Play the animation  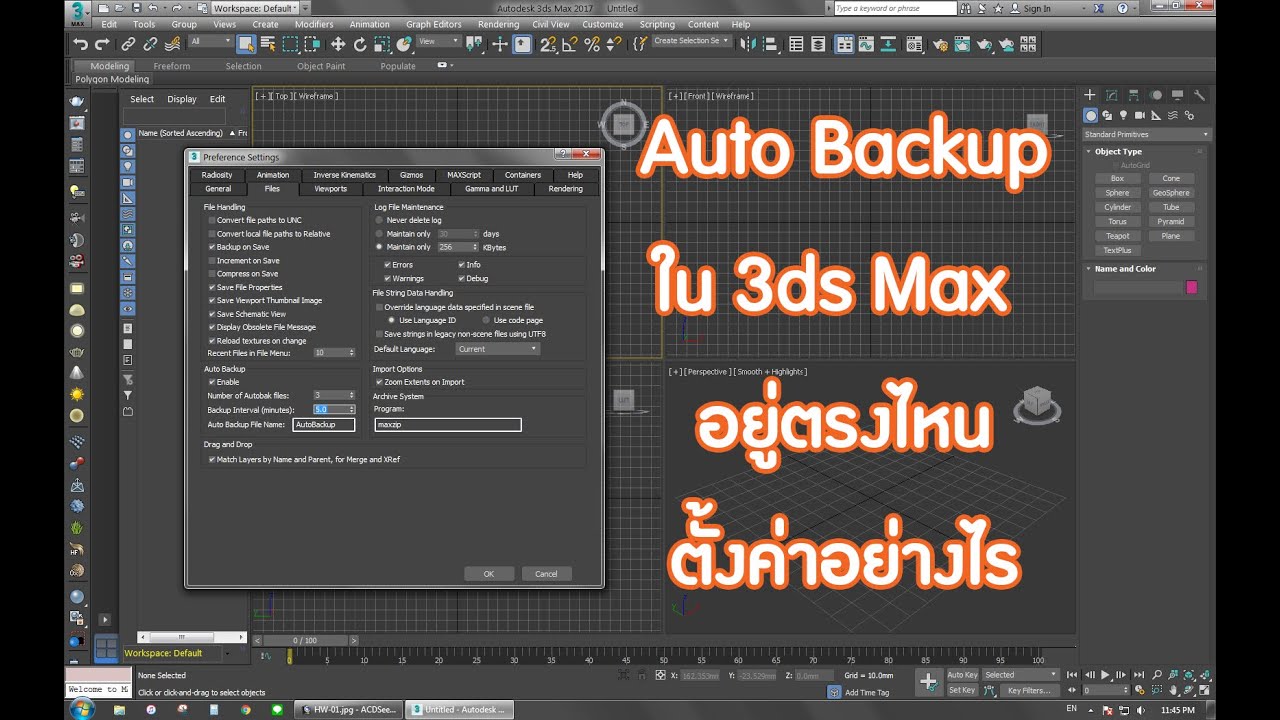pyautogui.click(x=1105, y=675)
